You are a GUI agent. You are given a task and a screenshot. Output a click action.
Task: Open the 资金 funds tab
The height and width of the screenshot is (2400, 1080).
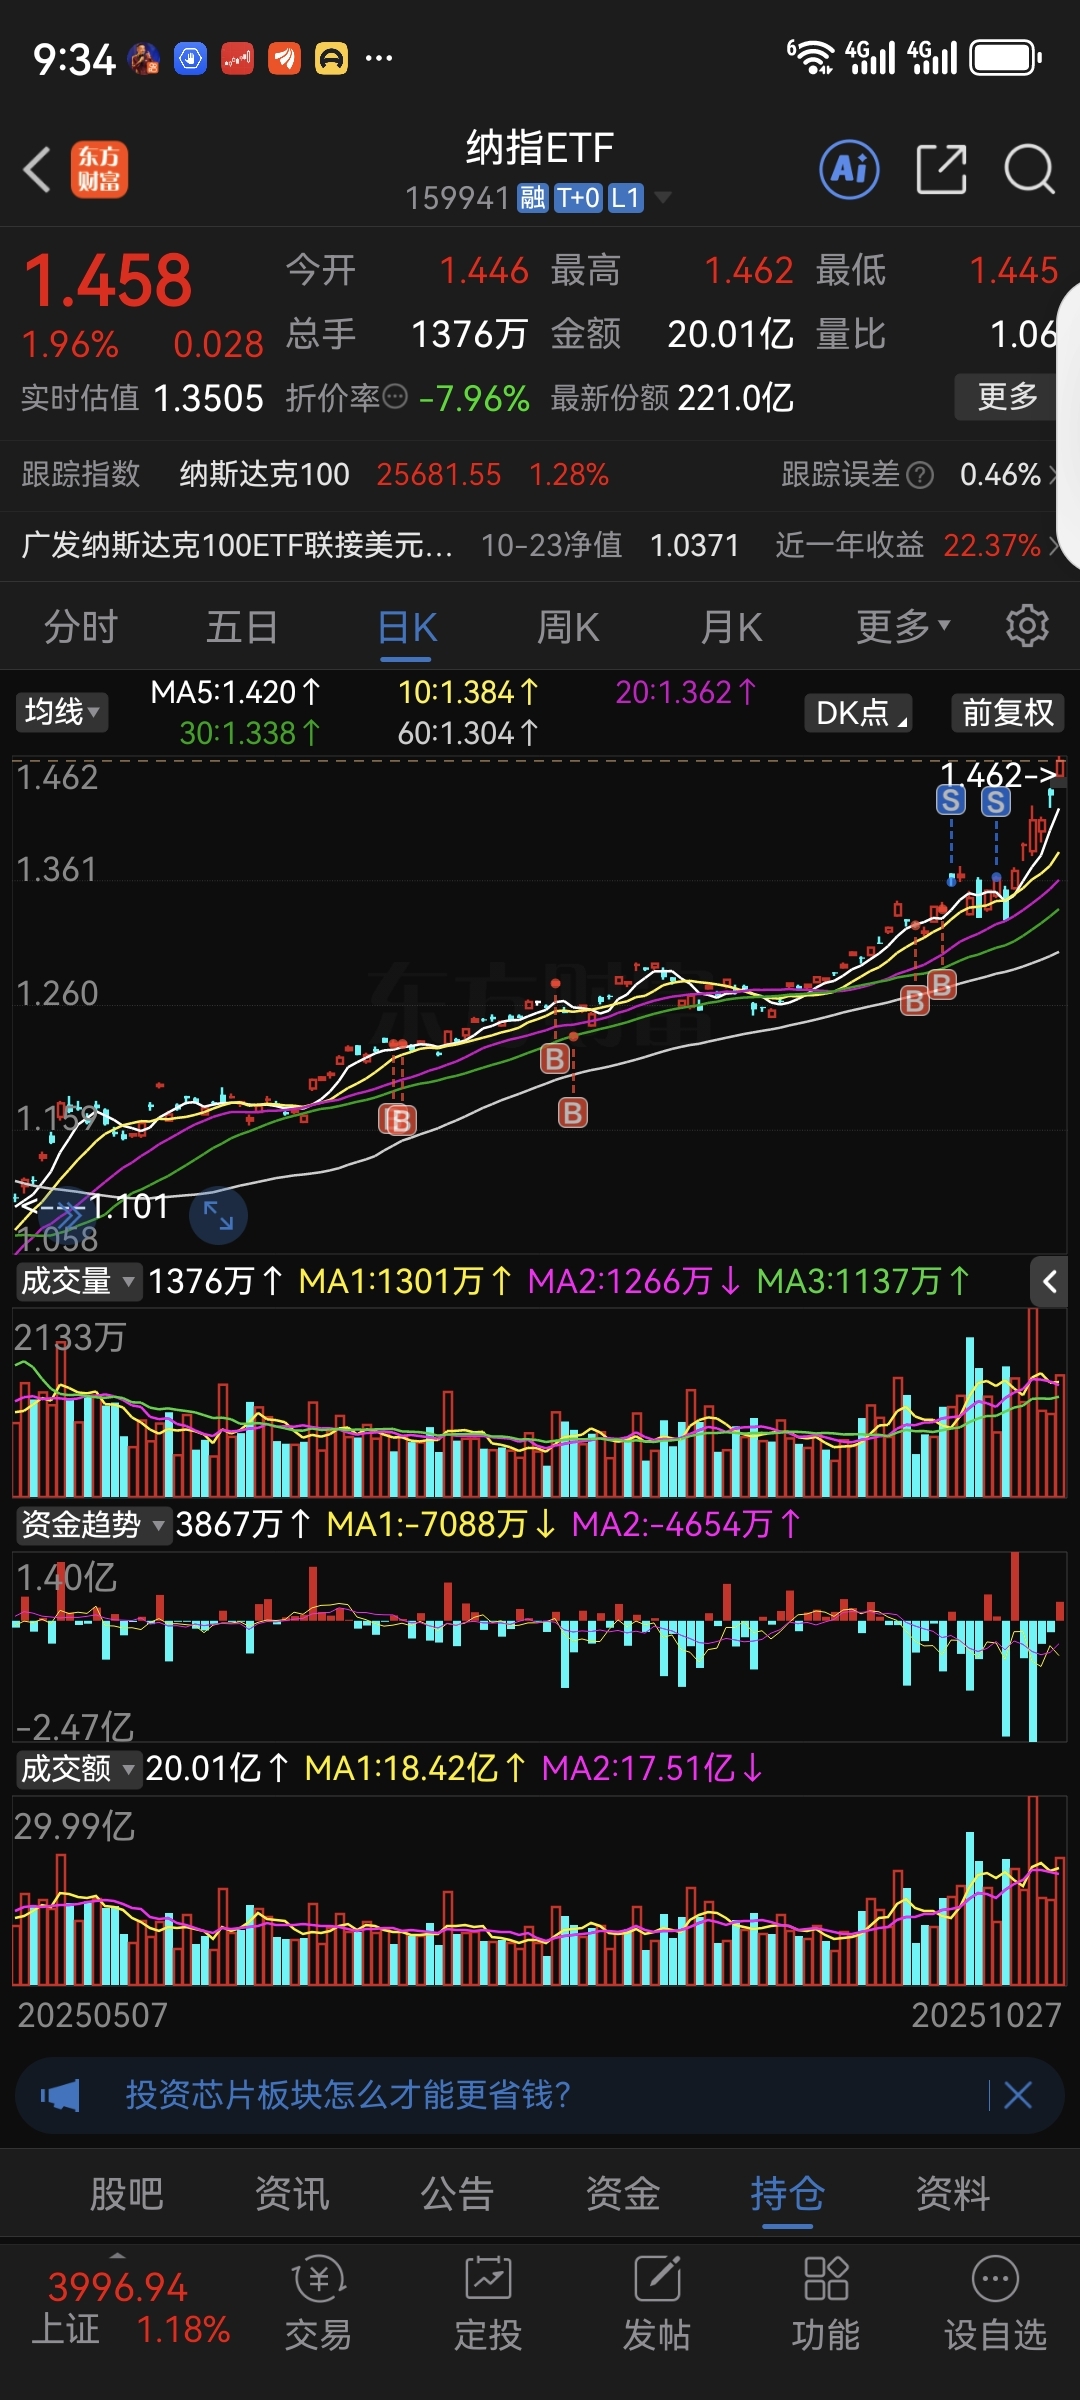[623, 2193]
